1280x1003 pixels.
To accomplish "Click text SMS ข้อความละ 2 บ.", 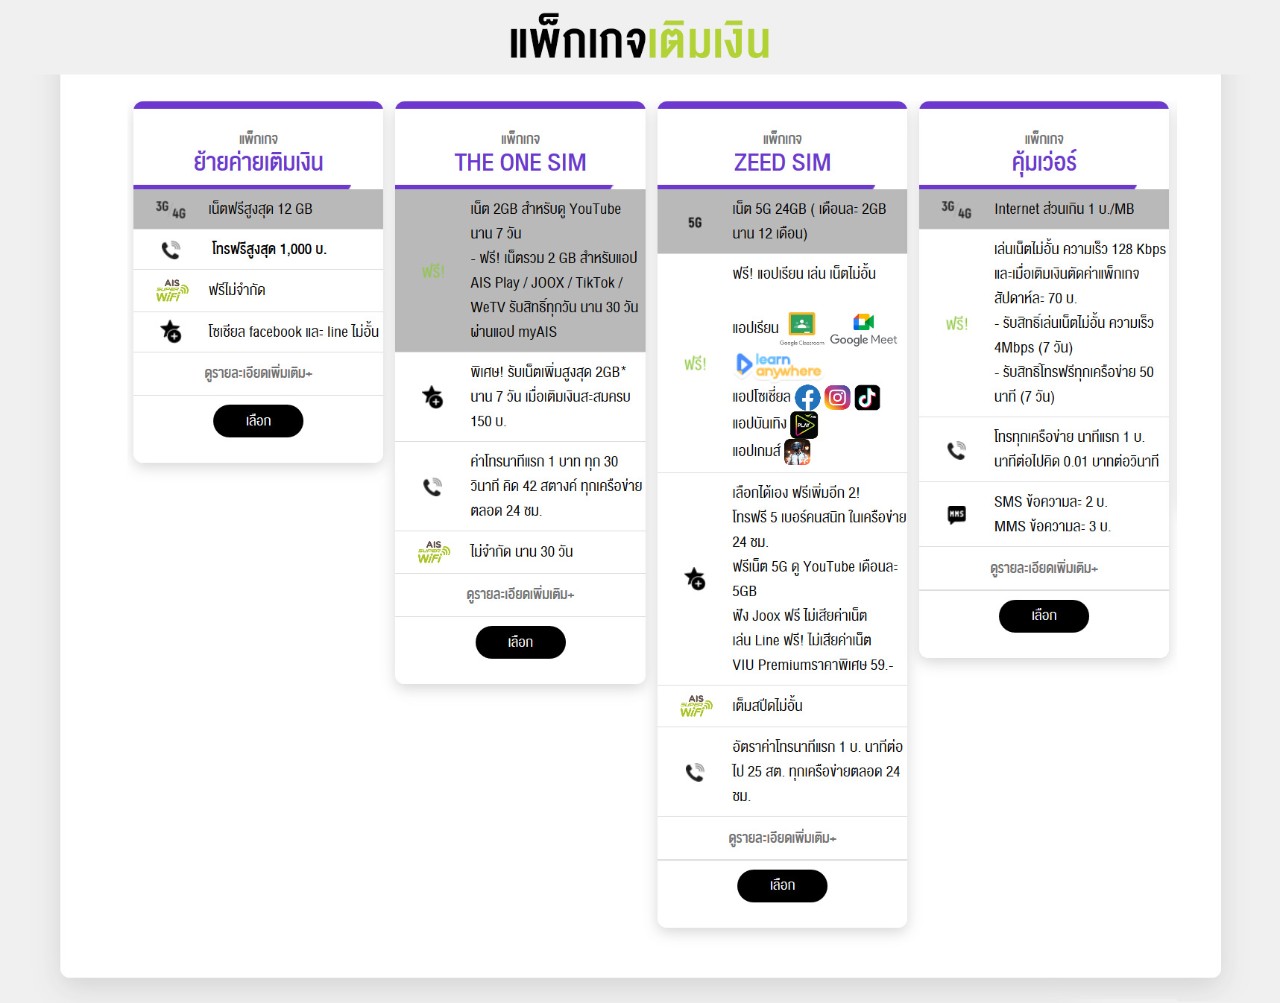I will pos(1050,502).
